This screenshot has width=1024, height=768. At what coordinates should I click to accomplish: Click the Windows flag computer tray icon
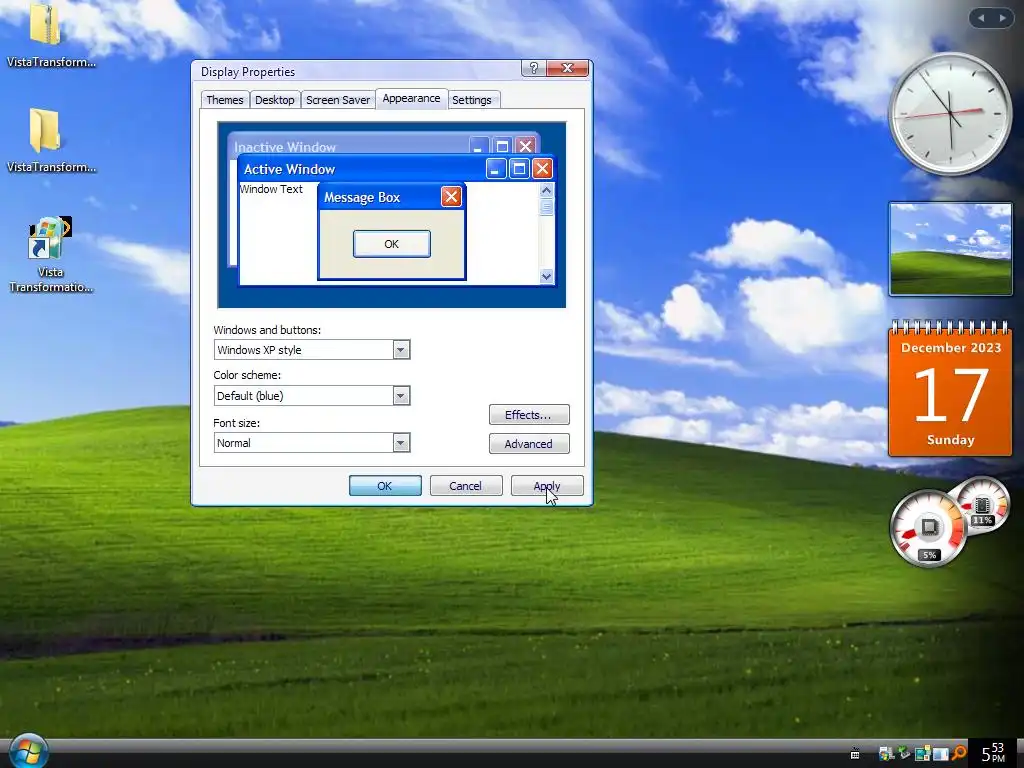[x=886, y=754]
